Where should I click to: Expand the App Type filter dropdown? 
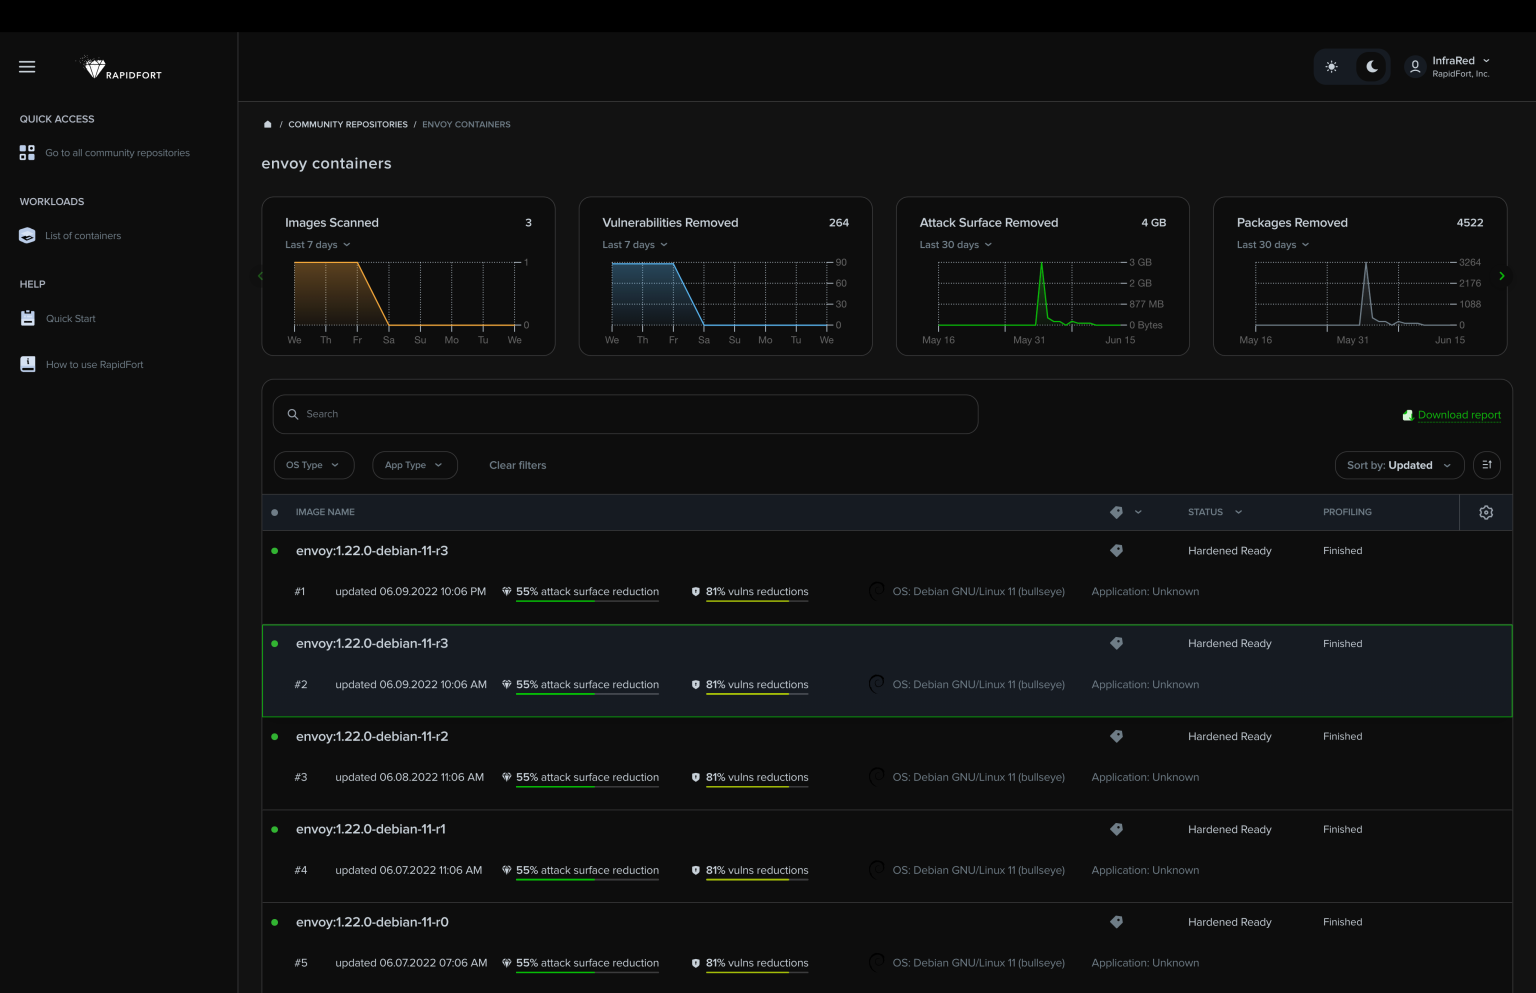pyautogui.click(x=414, y=465)
